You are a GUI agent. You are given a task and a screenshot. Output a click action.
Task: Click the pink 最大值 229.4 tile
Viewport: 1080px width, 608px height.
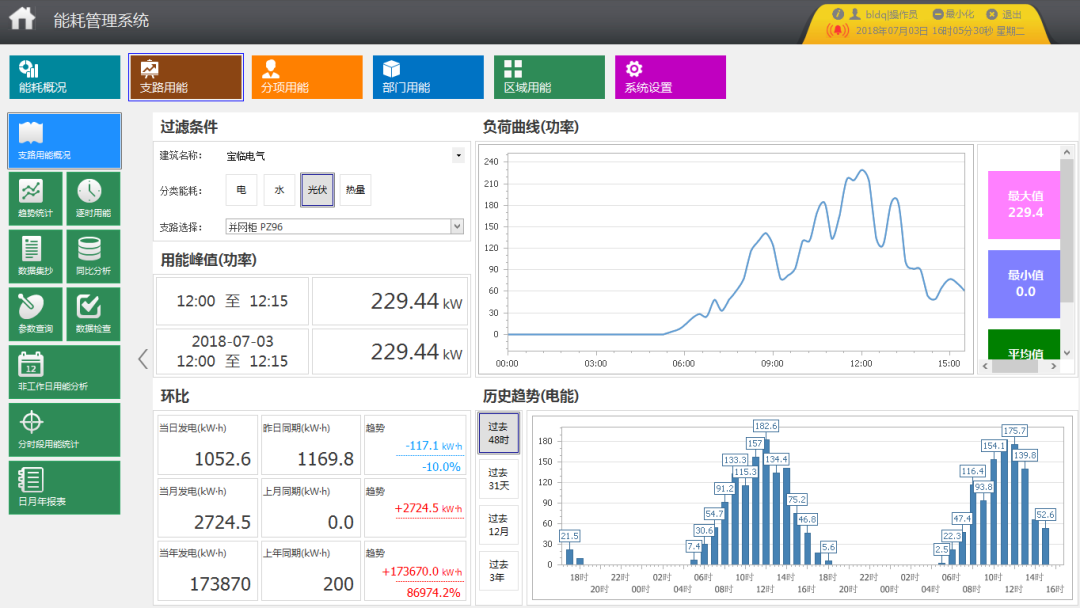point(1025,204)
